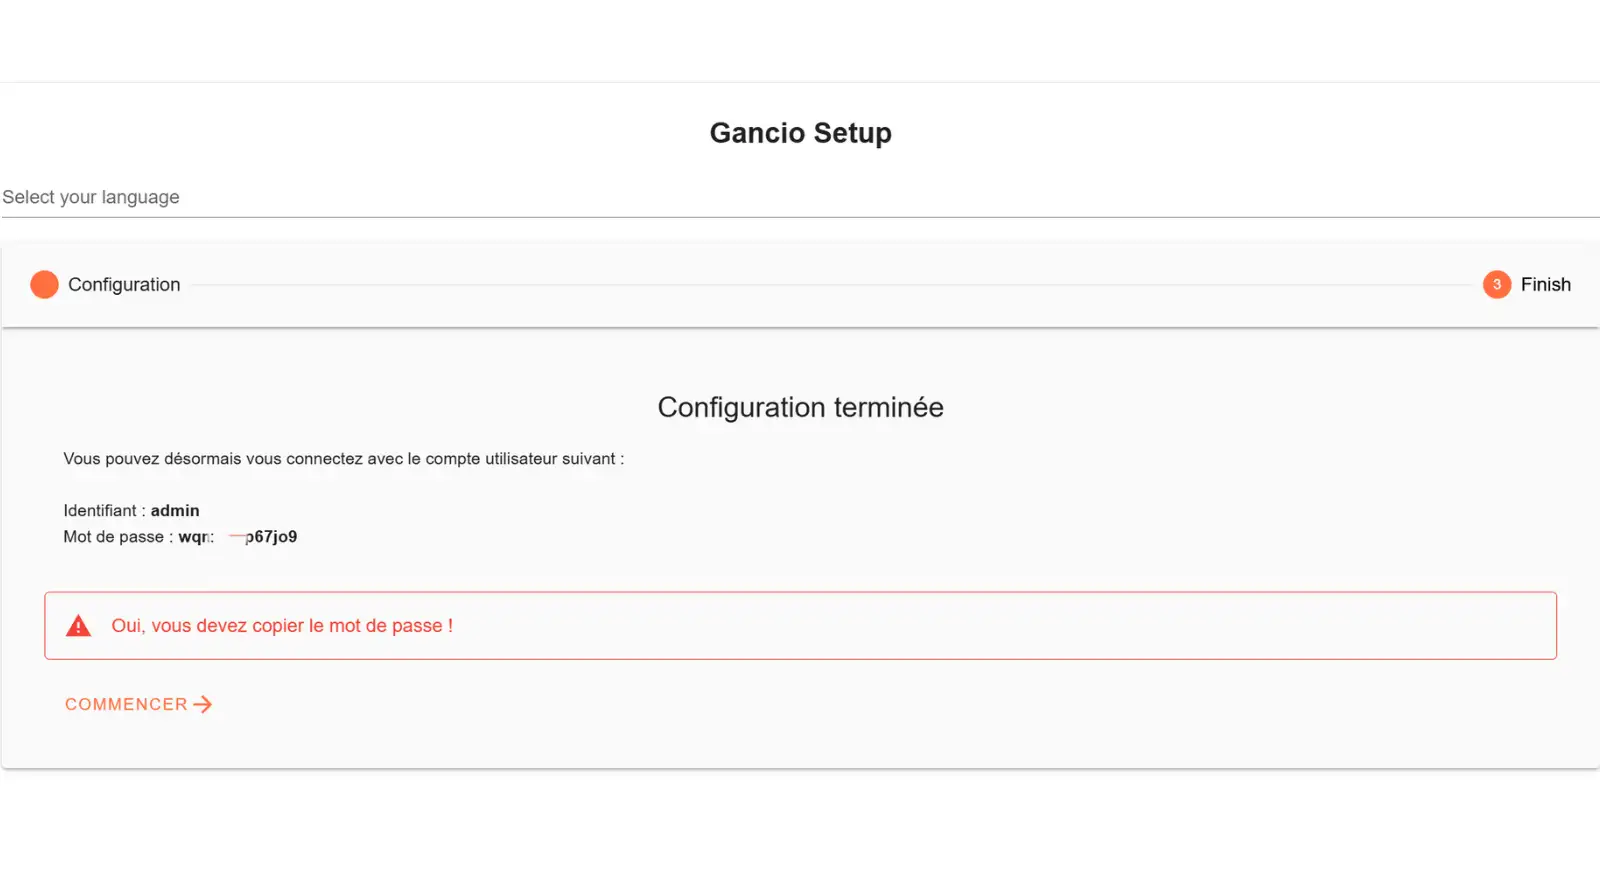Click the "Gancio Setup" page title
This screenshot has height=896, width=1600.
800,133
